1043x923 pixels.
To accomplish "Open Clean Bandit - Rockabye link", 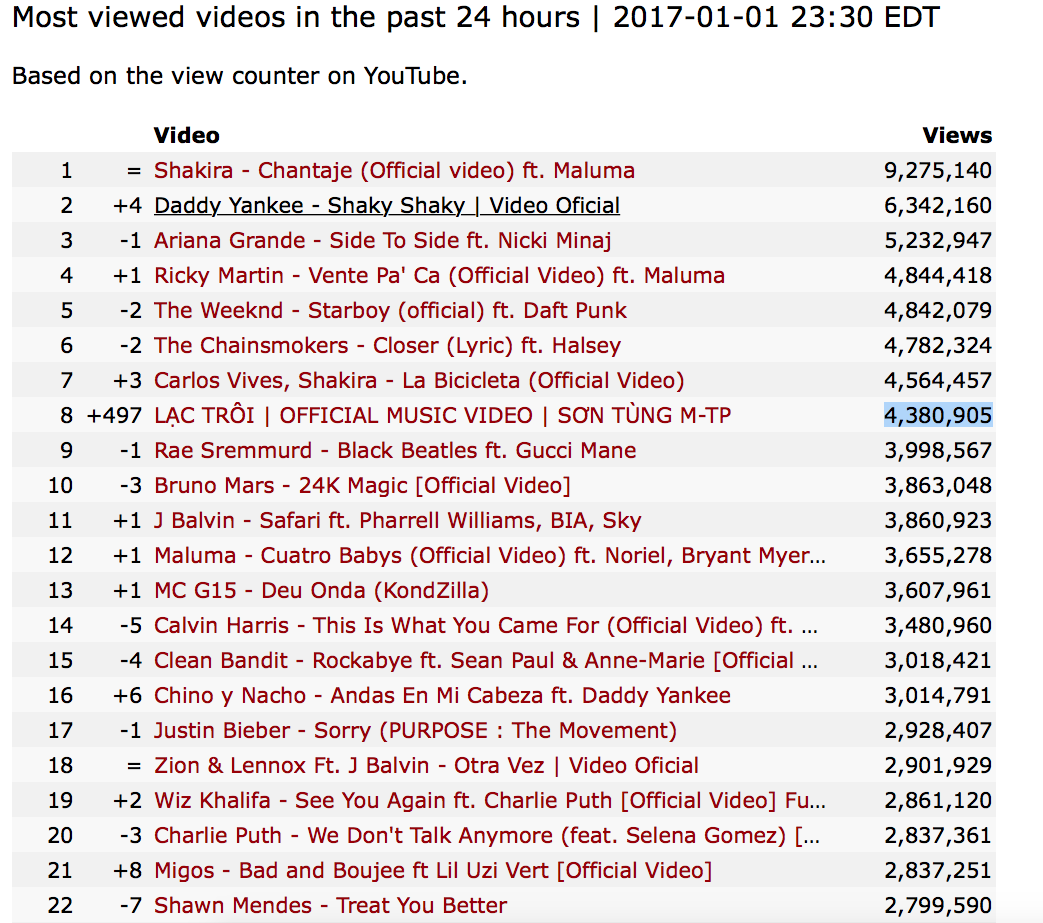I will pos(486,661).
